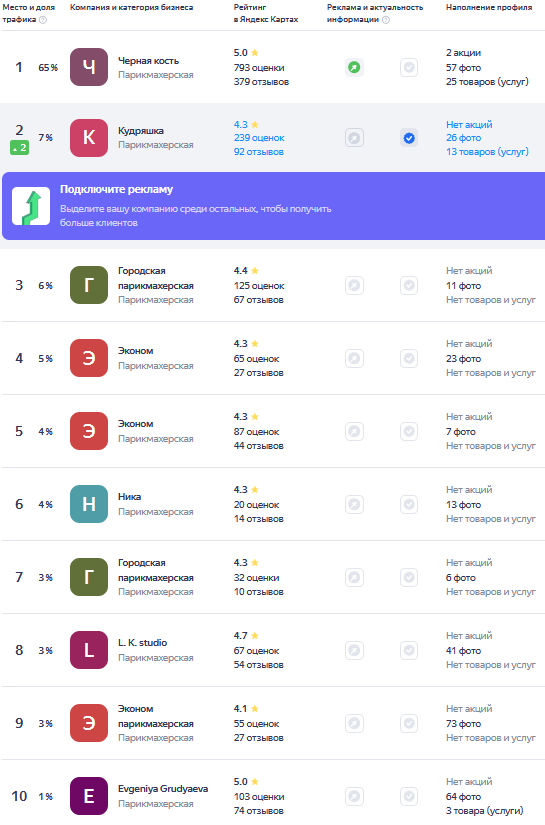Click the grey advertising icon for Кудряшка
The width and height of the screenshot is (545, 825).
click(354, 138)
